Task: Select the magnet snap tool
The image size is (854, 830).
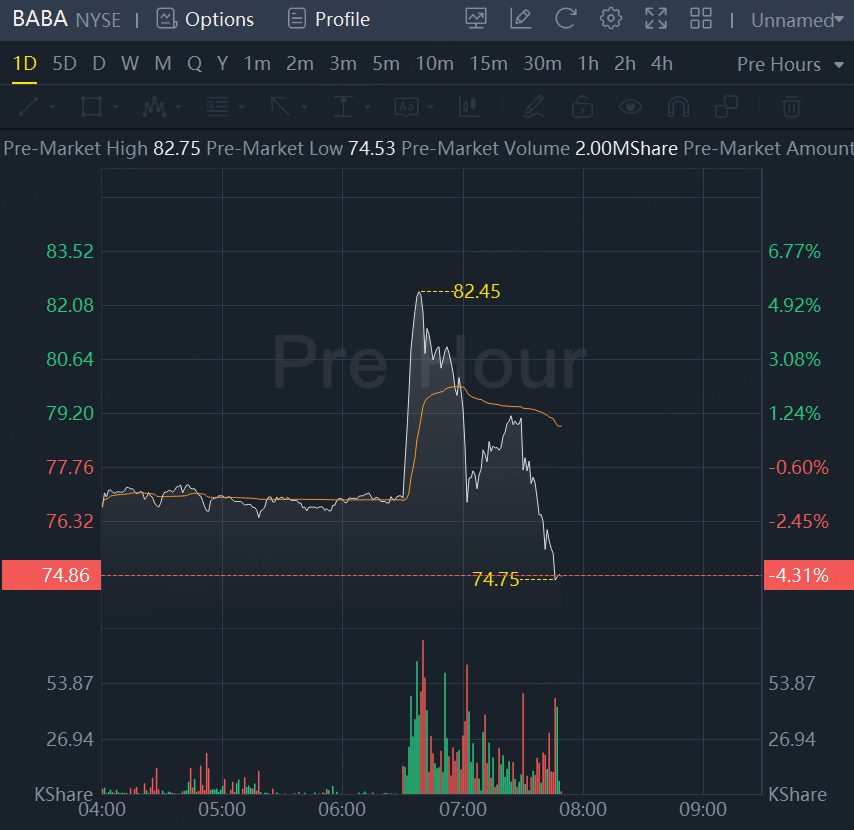Action: pyautogui.click(x=678, y=106)
